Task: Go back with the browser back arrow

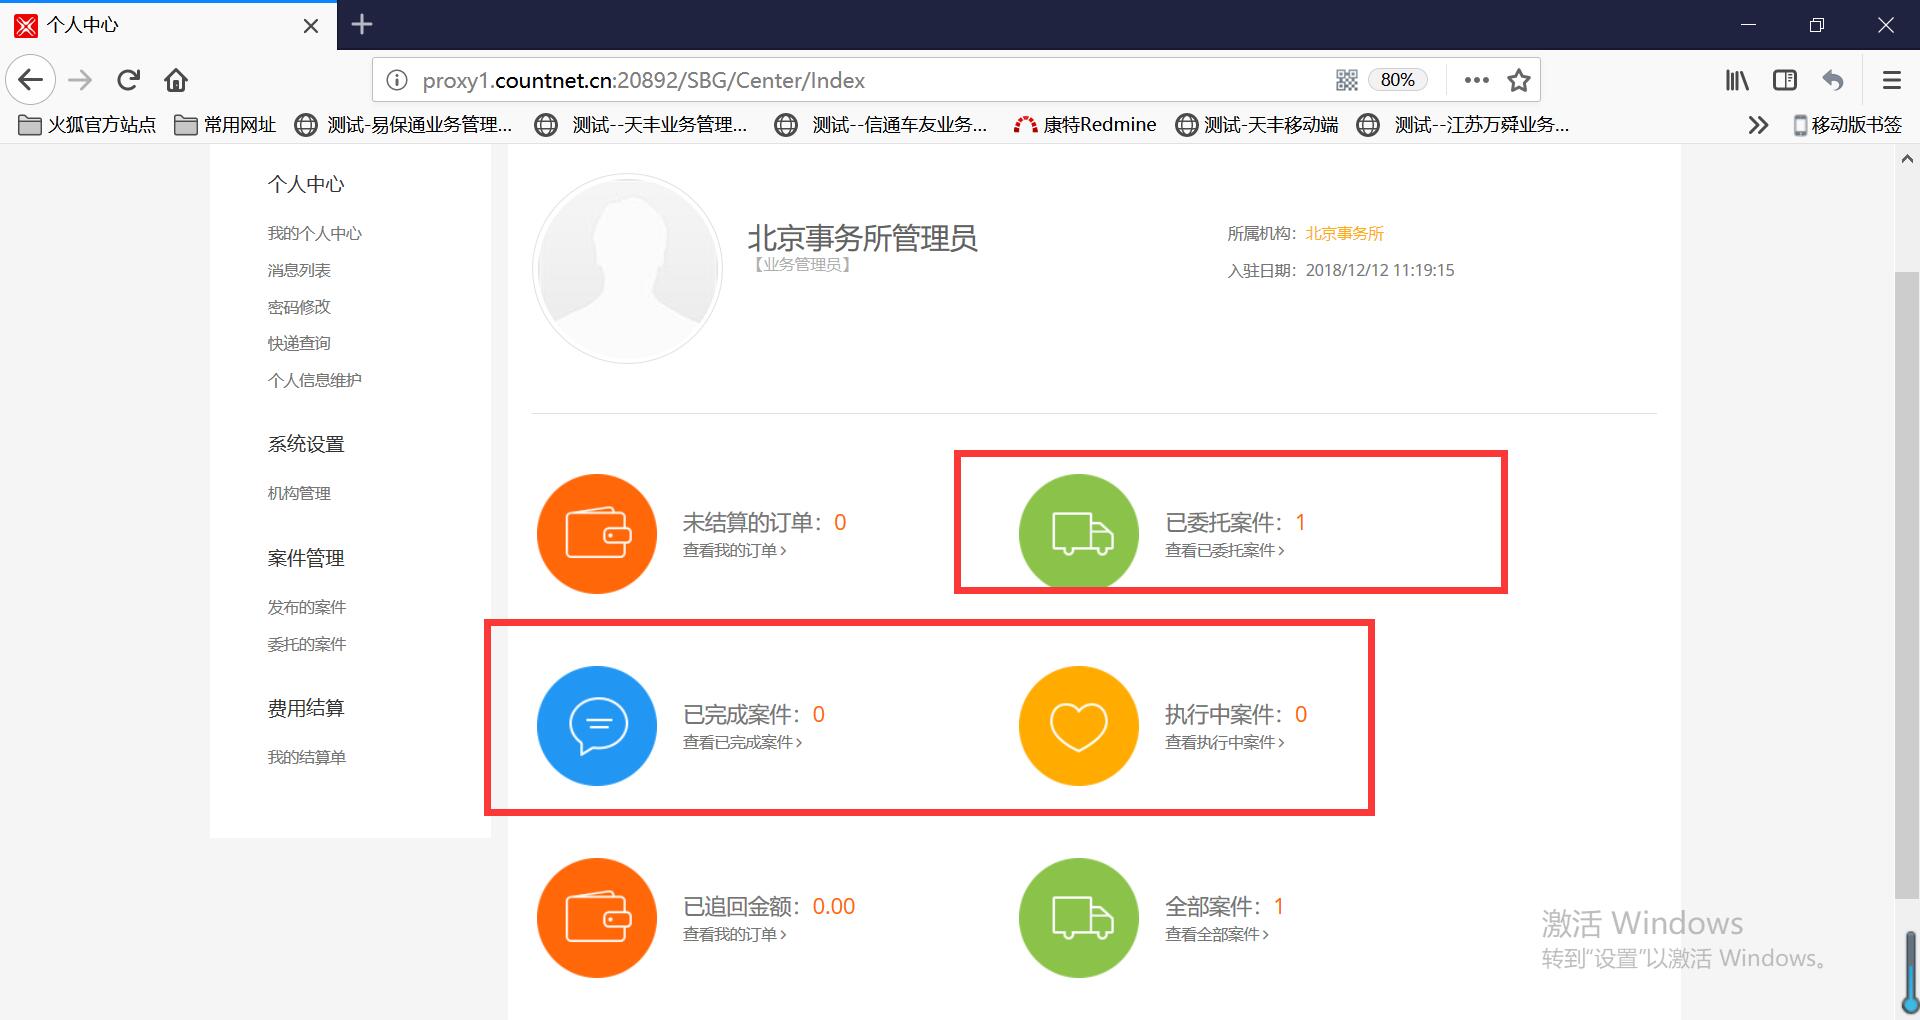Action: [x=31, y=80]
